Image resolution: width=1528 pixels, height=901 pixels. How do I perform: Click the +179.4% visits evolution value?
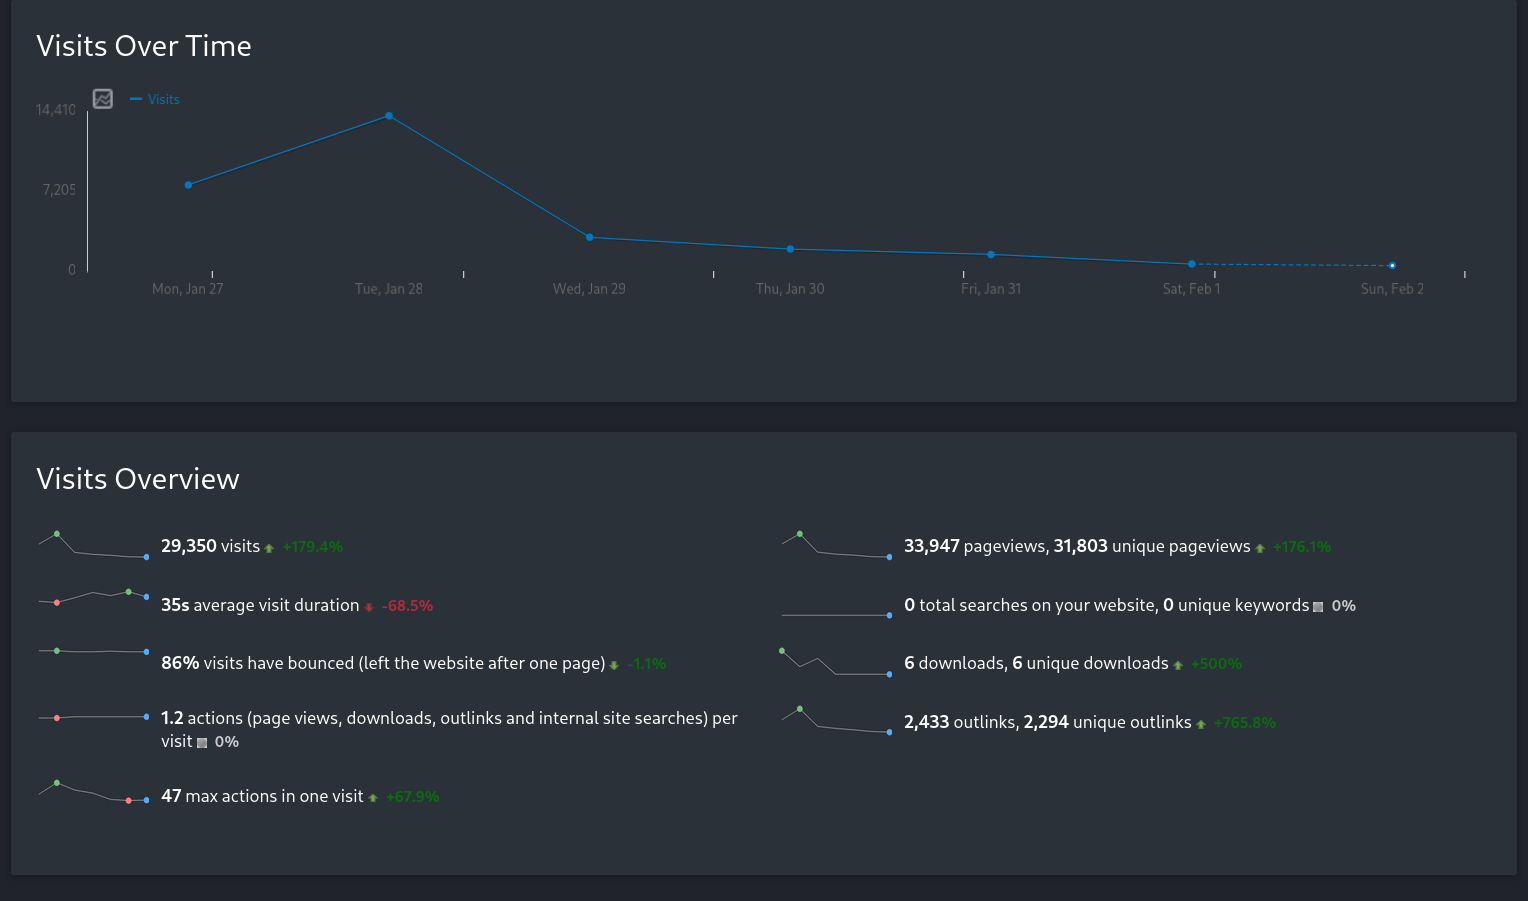pyautogui.click(x=313, y=547)
